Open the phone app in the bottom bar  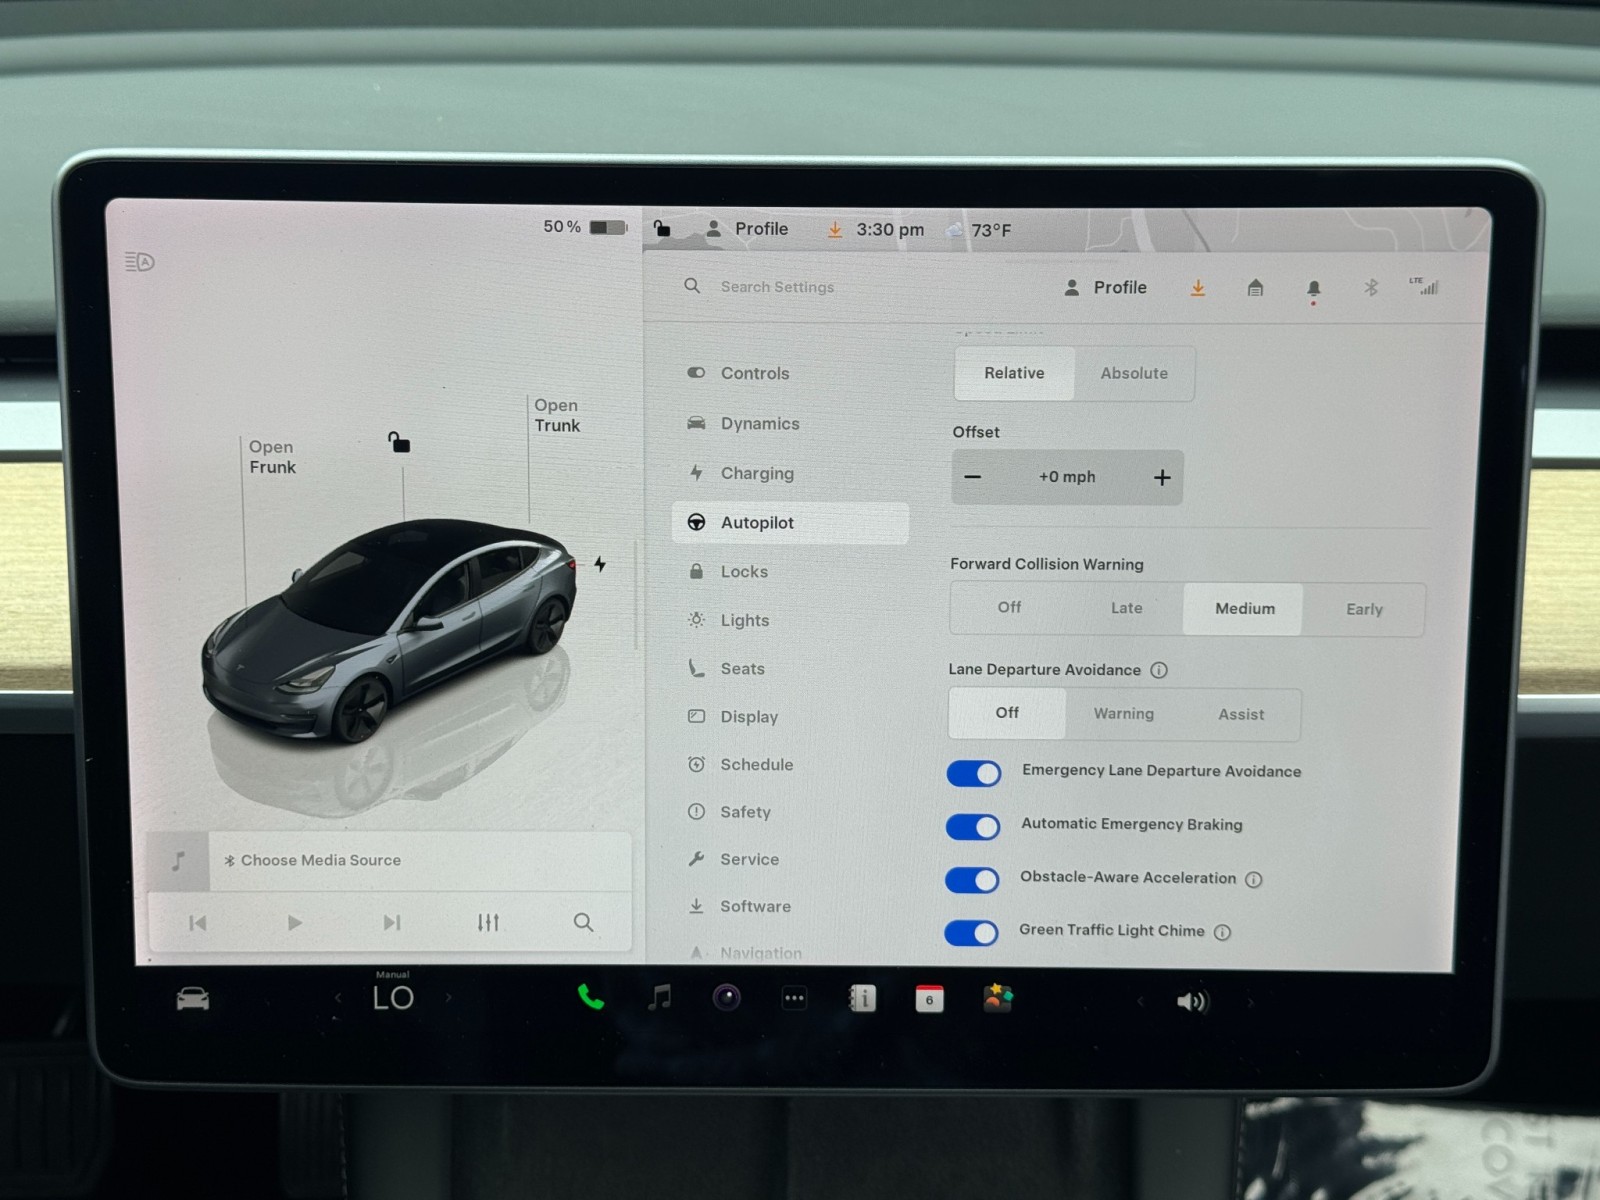tap(591, 997)
